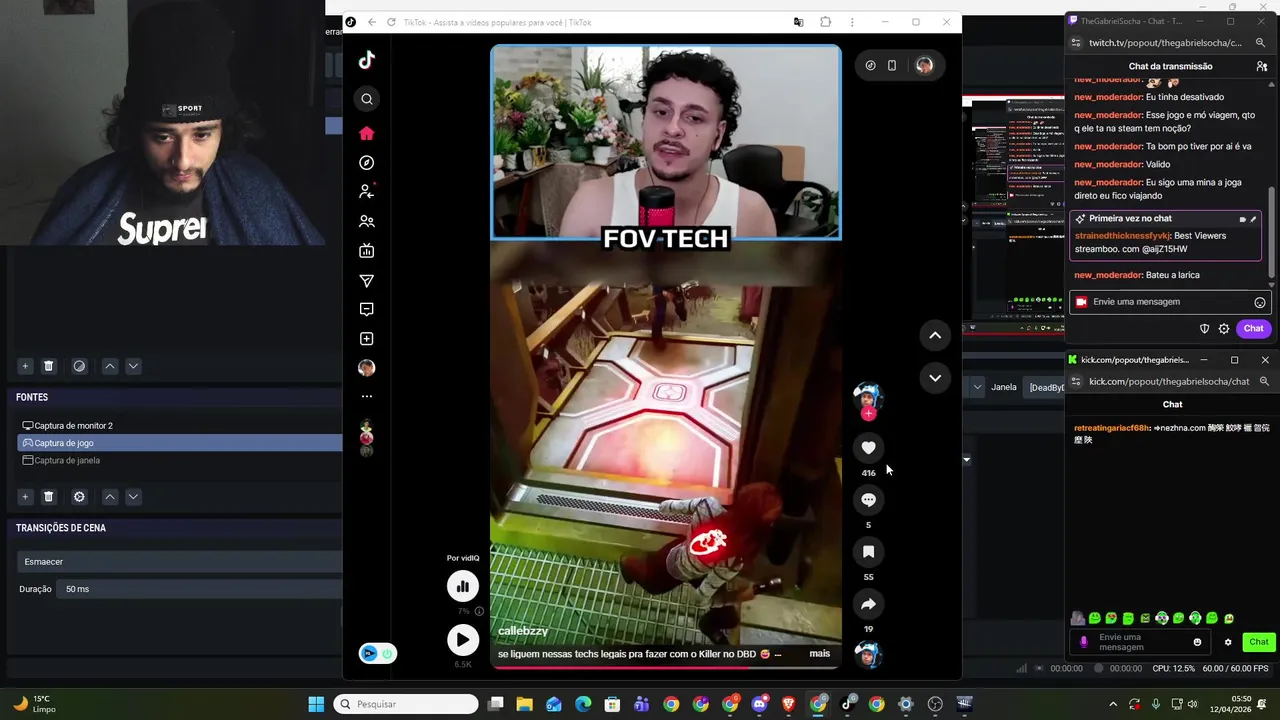
Task: Remove selected source with trash icon
Action: point(48,497)
